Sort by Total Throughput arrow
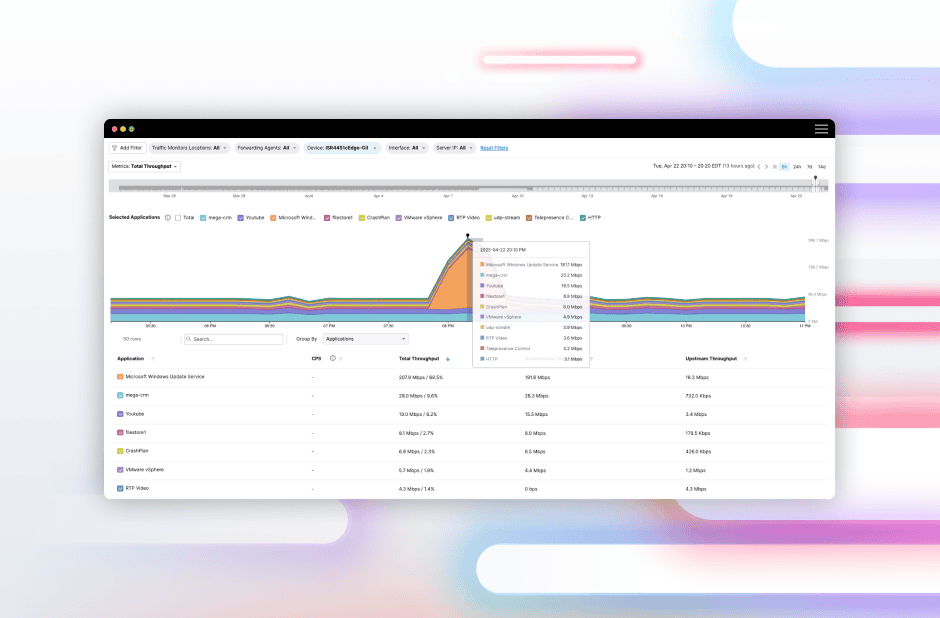 448,358
